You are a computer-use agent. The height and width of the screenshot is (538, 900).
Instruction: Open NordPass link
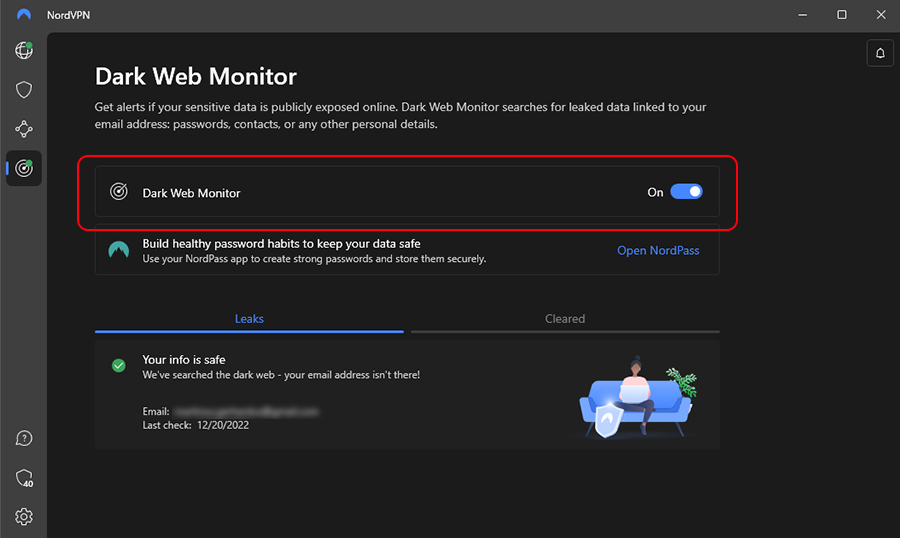point(658,250)
